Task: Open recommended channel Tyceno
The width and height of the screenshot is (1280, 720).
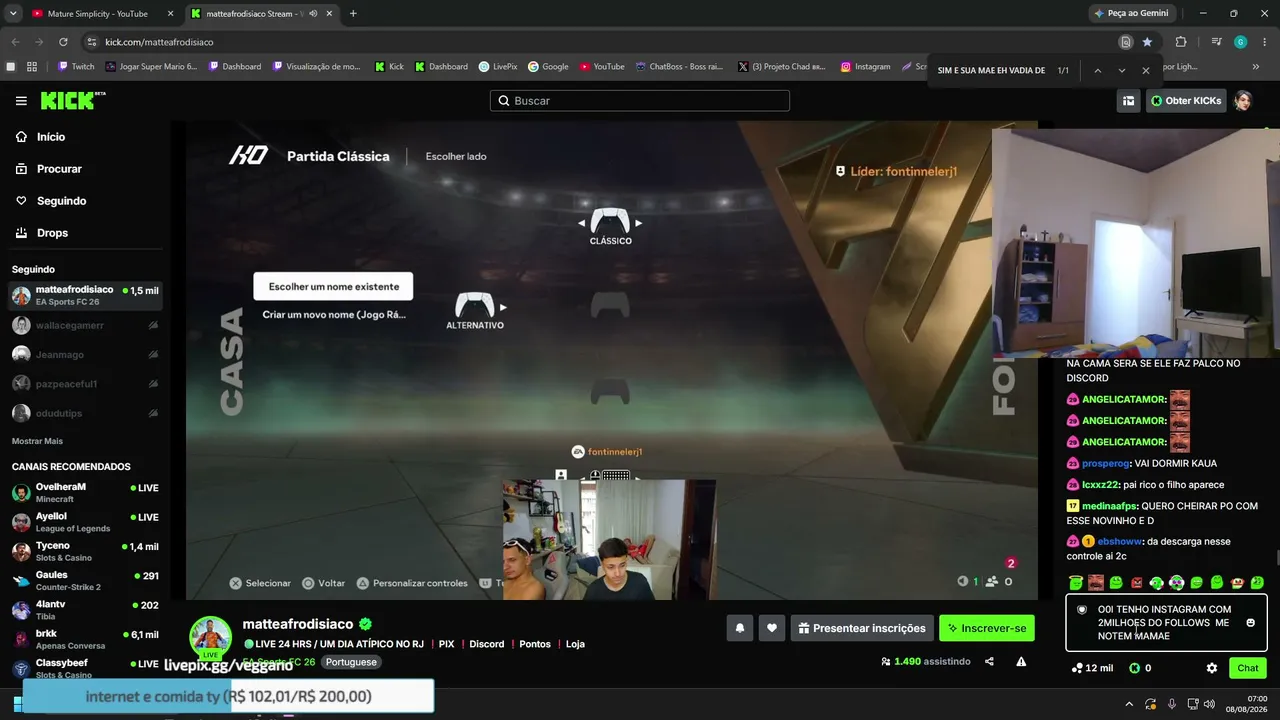Action: point(85,551)
